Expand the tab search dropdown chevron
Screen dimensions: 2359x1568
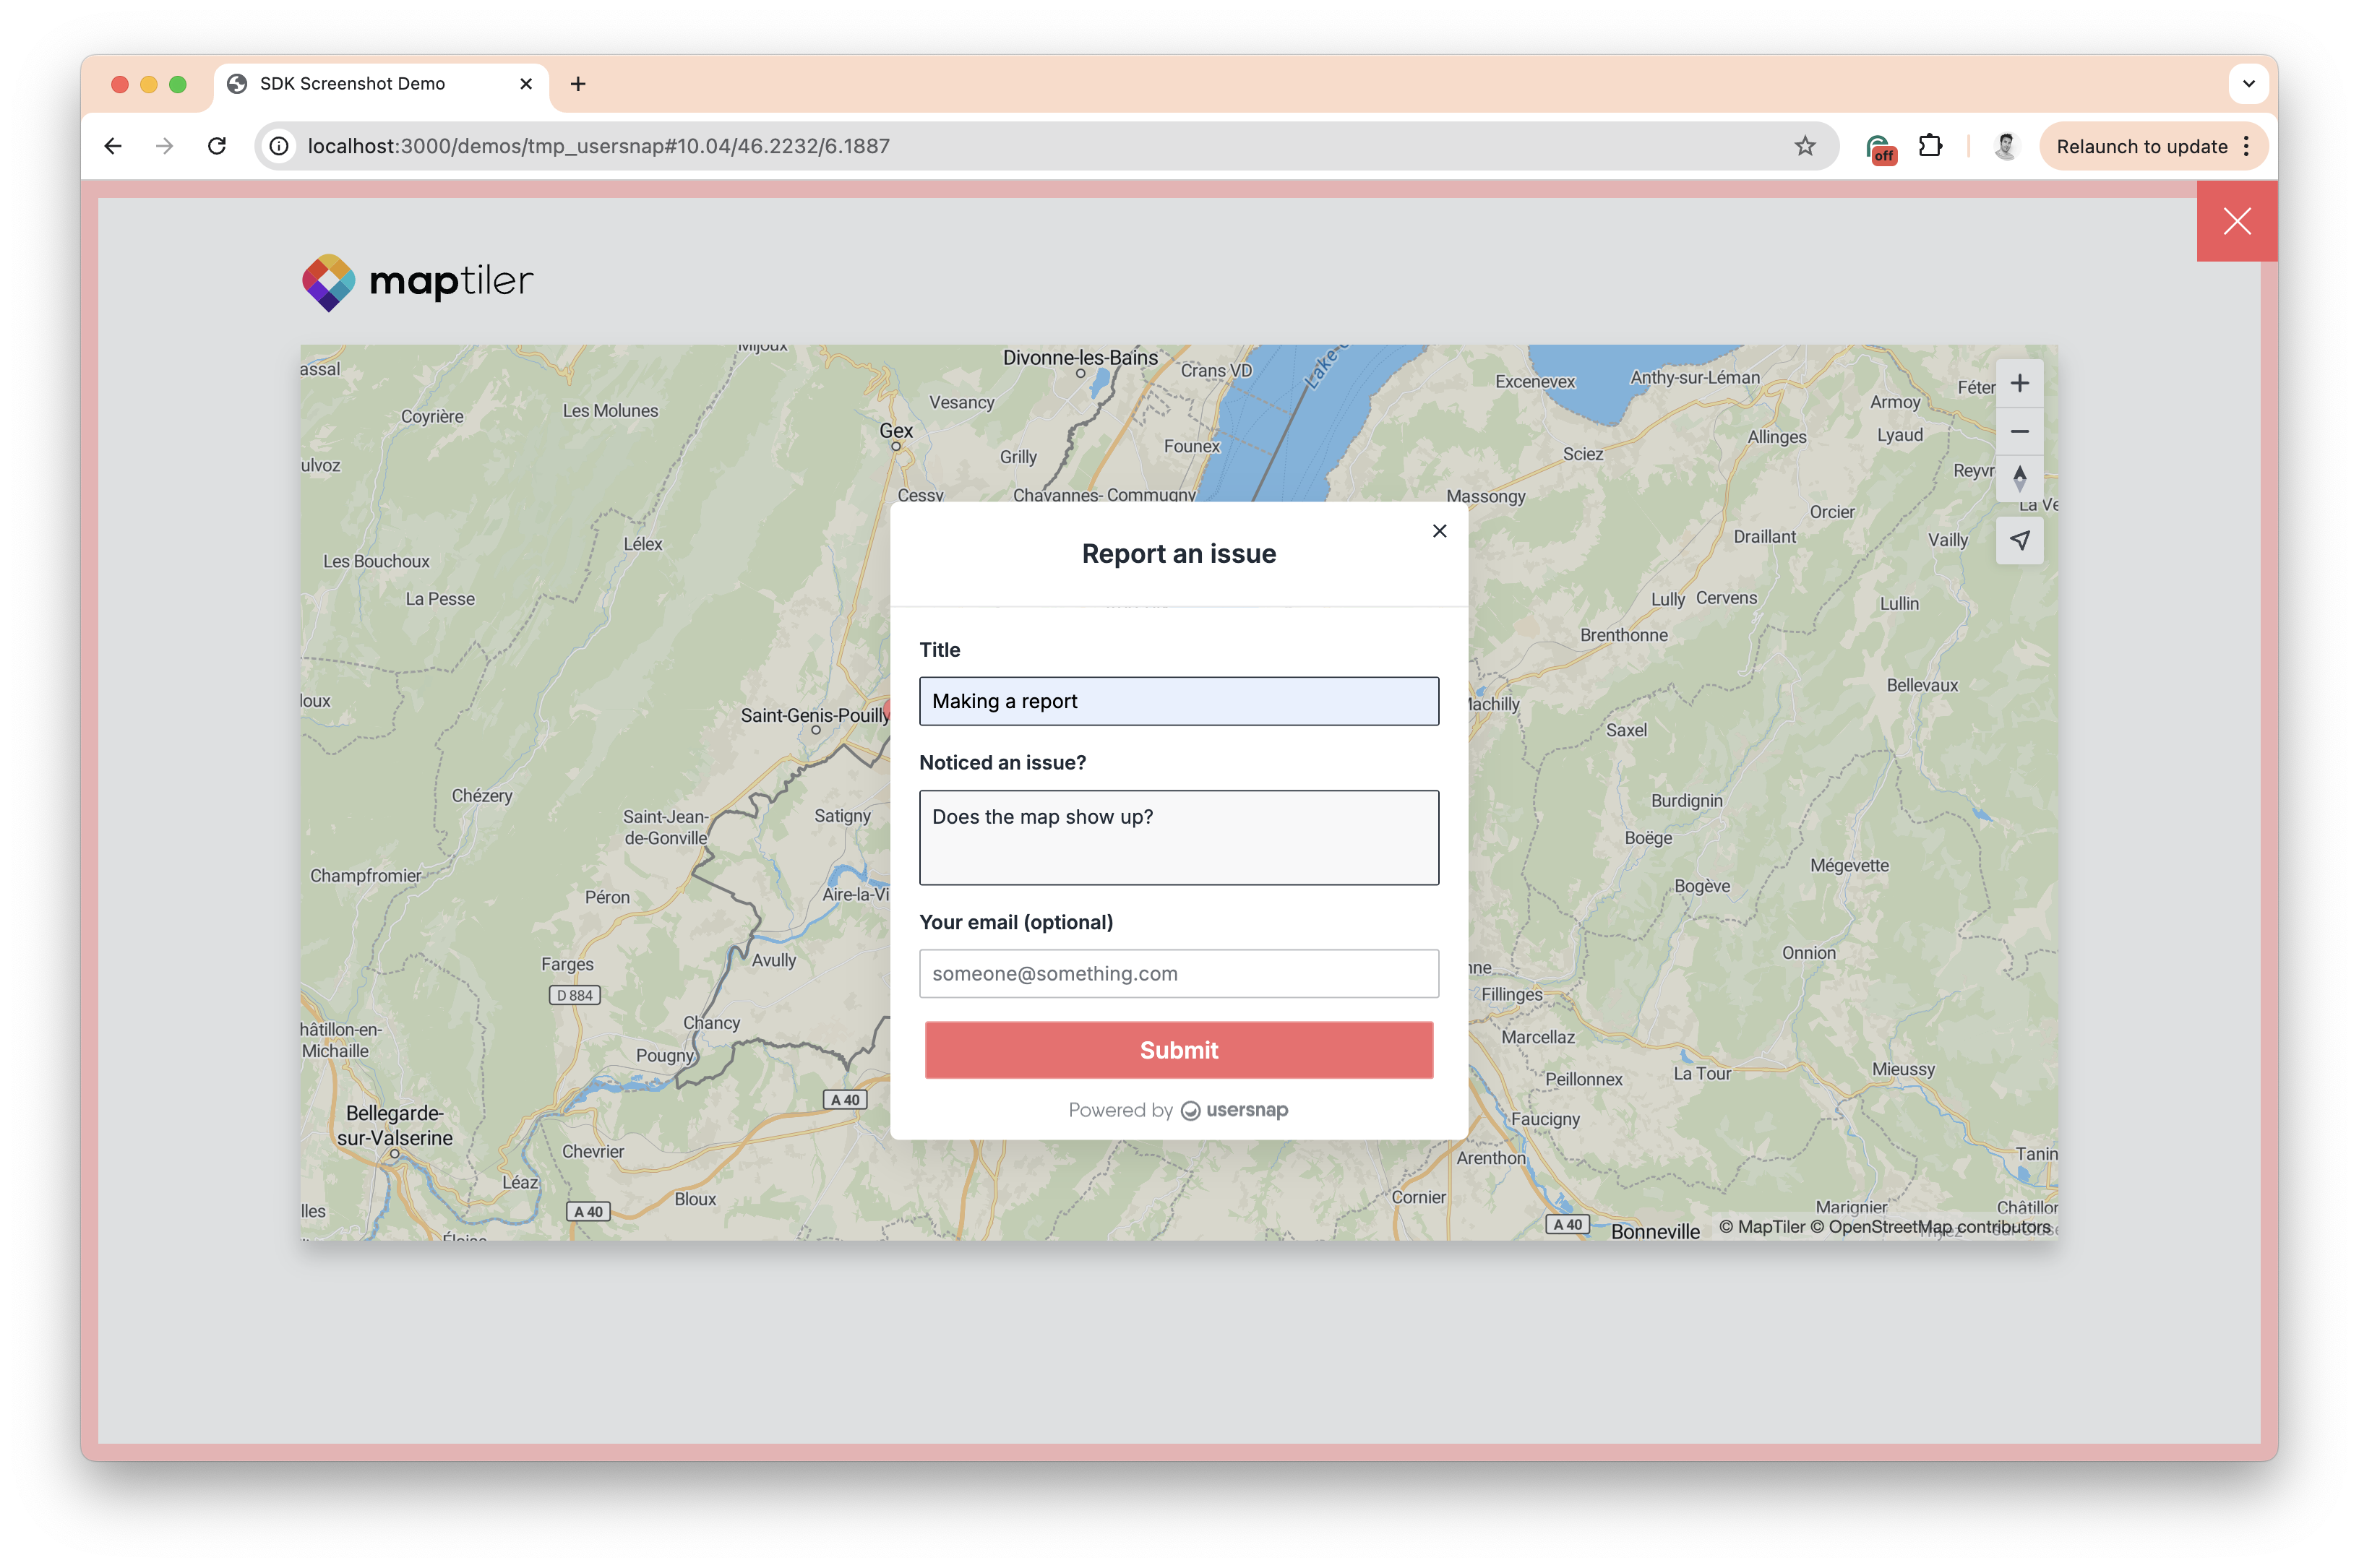(x=2248, y=84)
